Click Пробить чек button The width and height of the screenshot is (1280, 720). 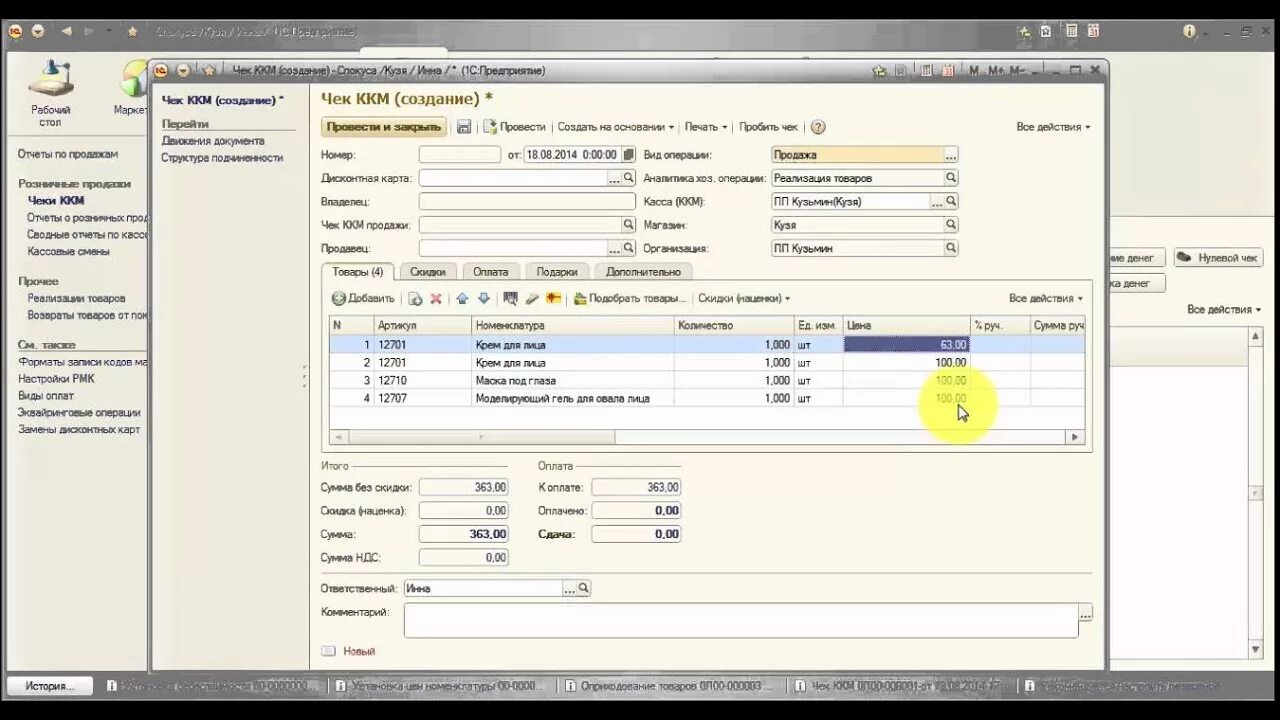[x=768, y=127]
